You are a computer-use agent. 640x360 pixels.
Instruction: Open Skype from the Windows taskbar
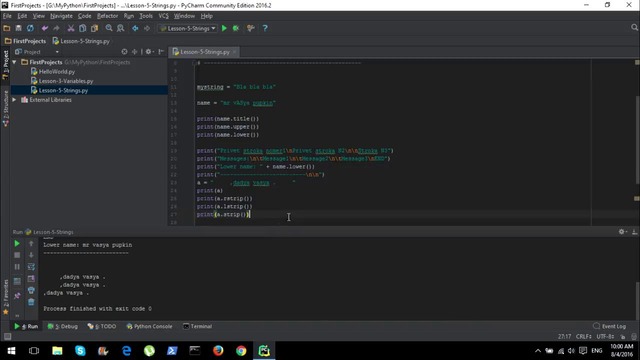(x=80, y=350)
